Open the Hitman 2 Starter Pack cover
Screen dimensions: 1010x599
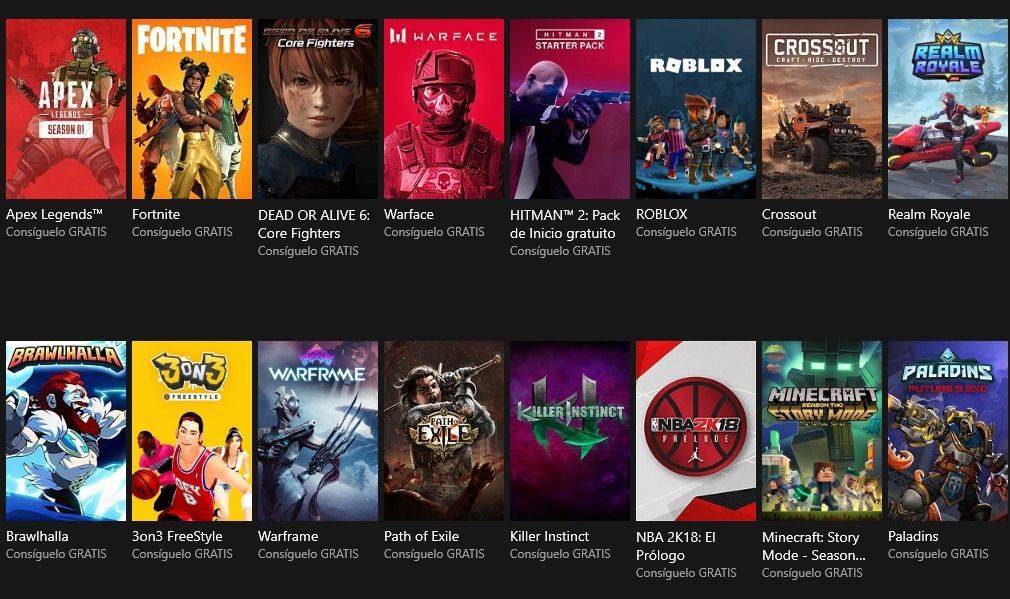pyautogui.click(x=570, y=109)
